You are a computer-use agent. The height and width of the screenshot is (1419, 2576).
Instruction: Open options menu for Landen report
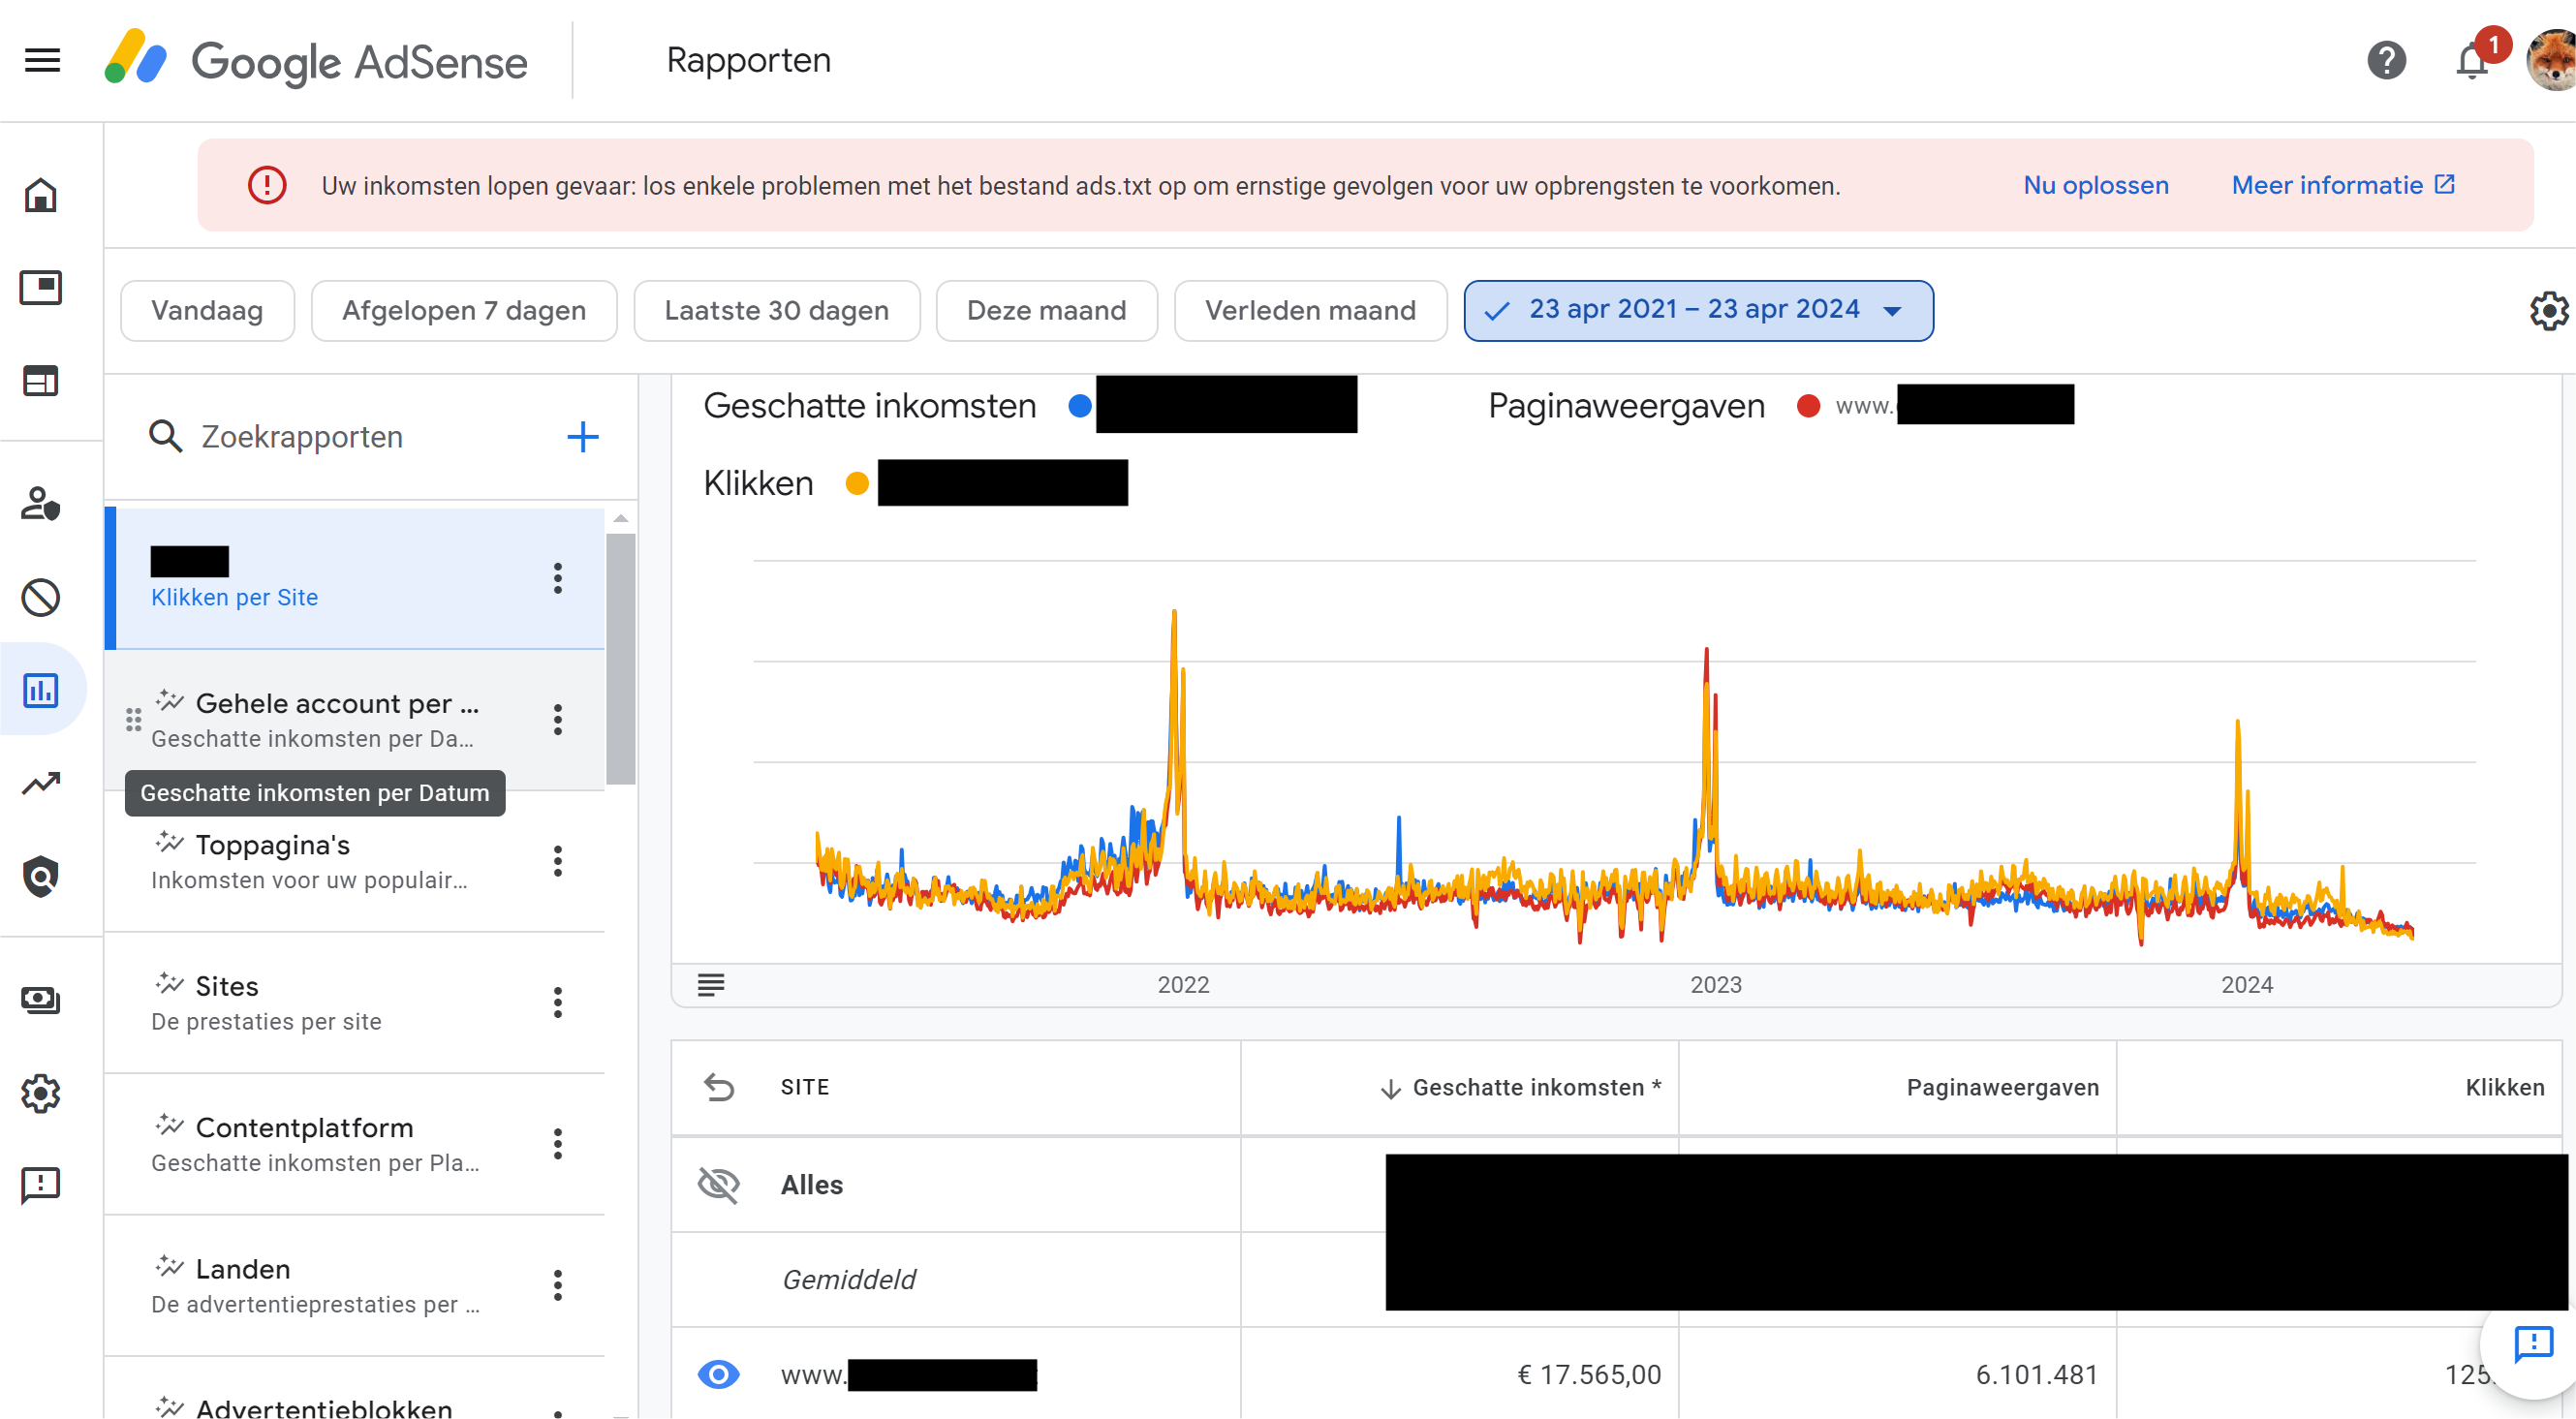[558, 1285]
